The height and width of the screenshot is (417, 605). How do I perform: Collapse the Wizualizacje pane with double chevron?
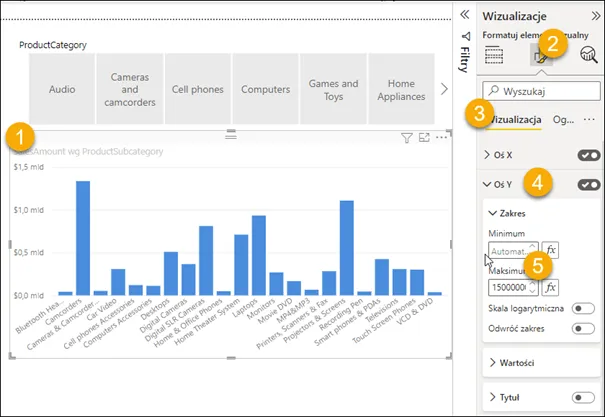click(x=464, y=14)
